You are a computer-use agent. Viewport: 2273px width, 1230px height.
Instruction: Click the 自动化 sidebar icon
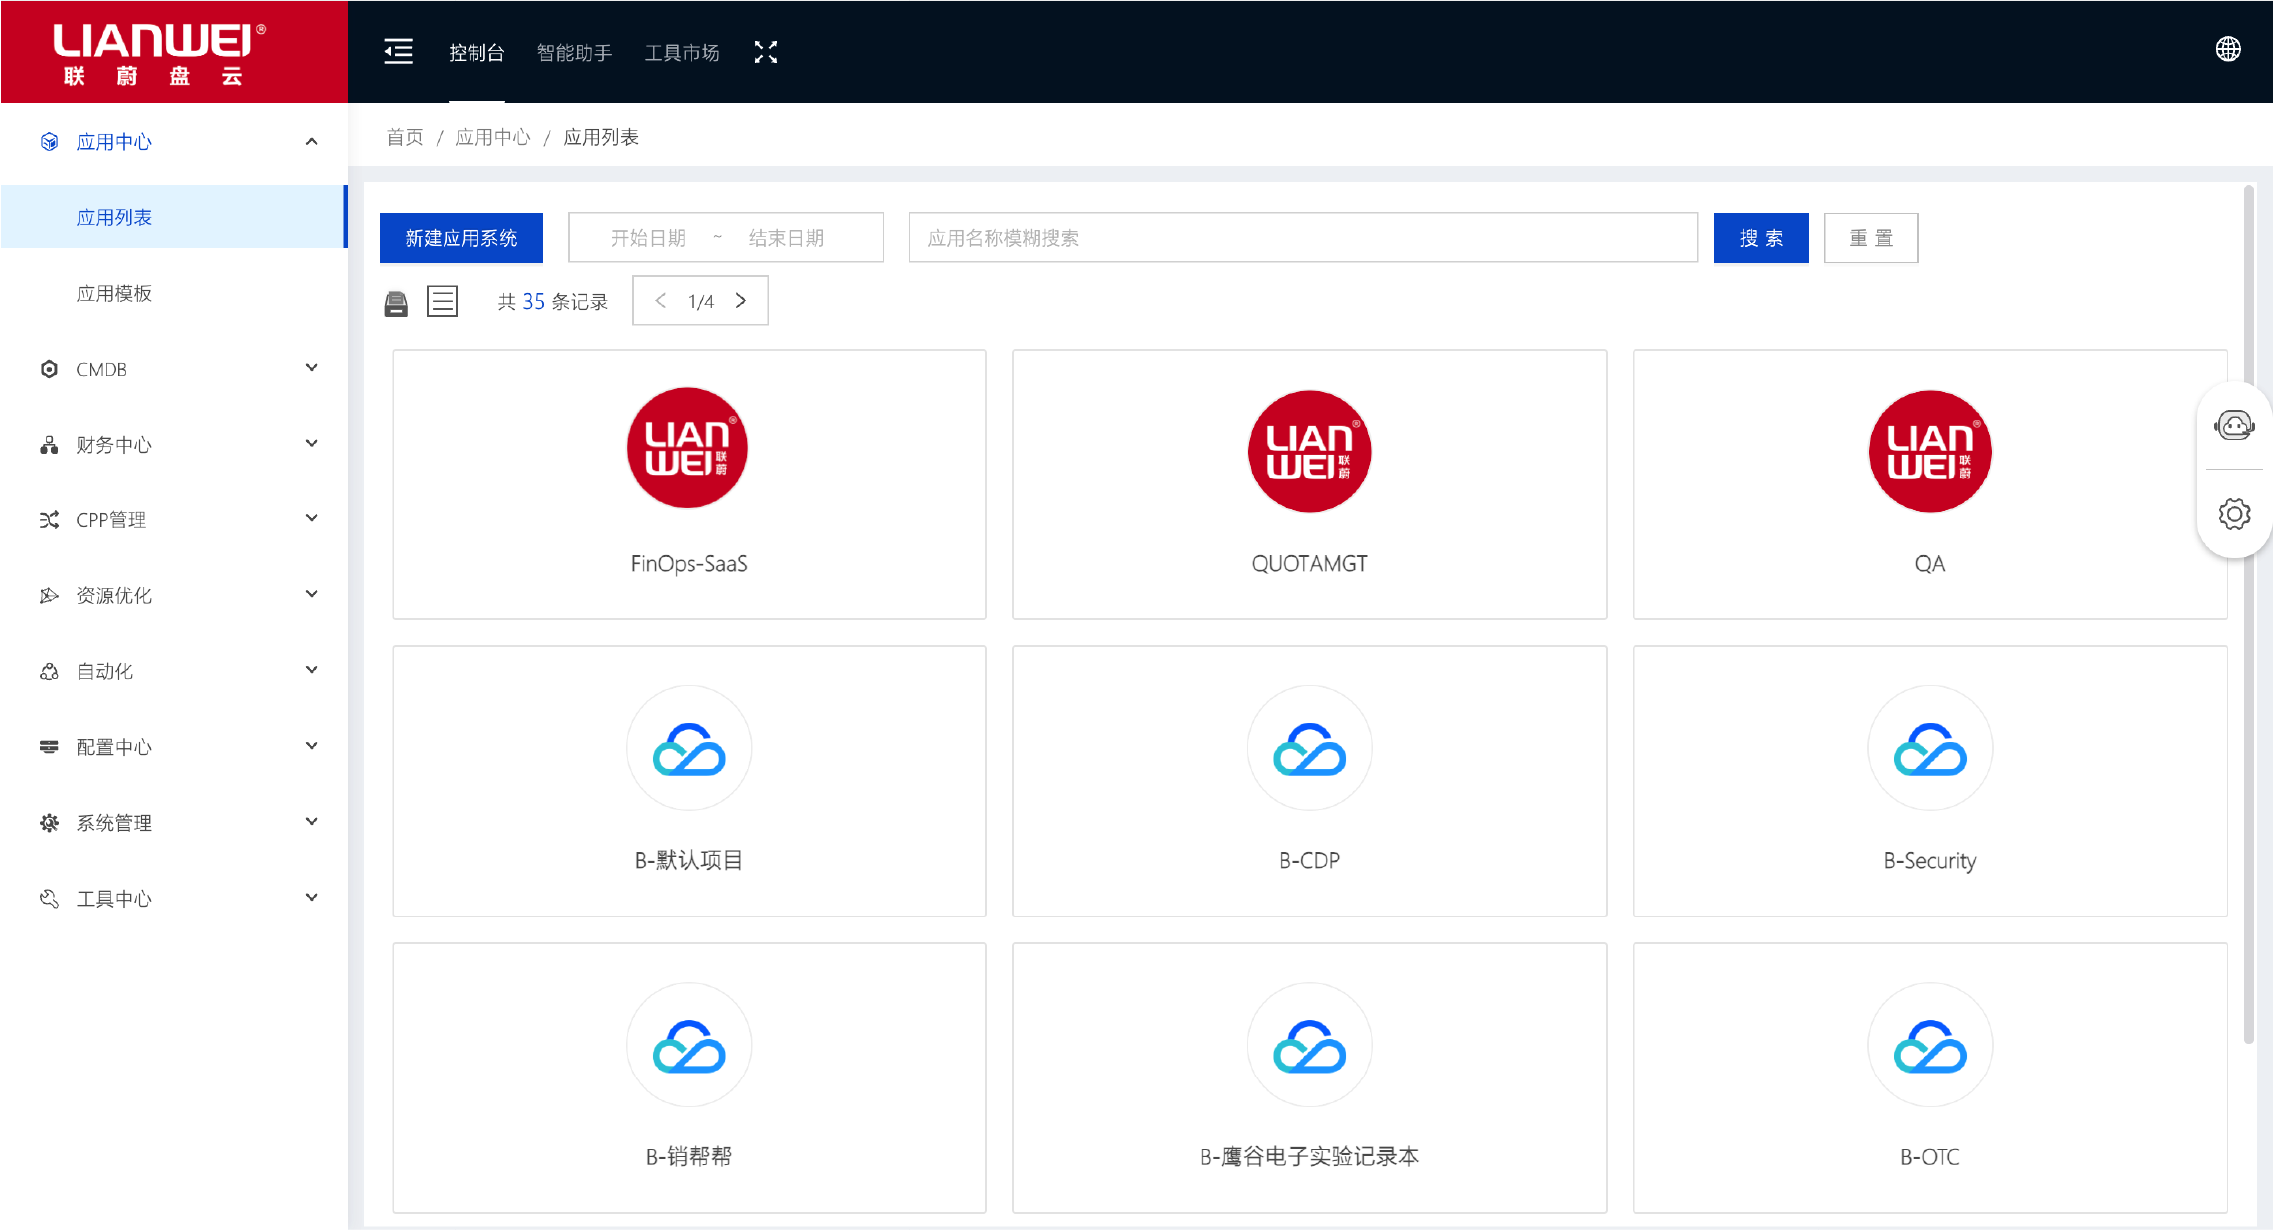click(x=49, y=672)
